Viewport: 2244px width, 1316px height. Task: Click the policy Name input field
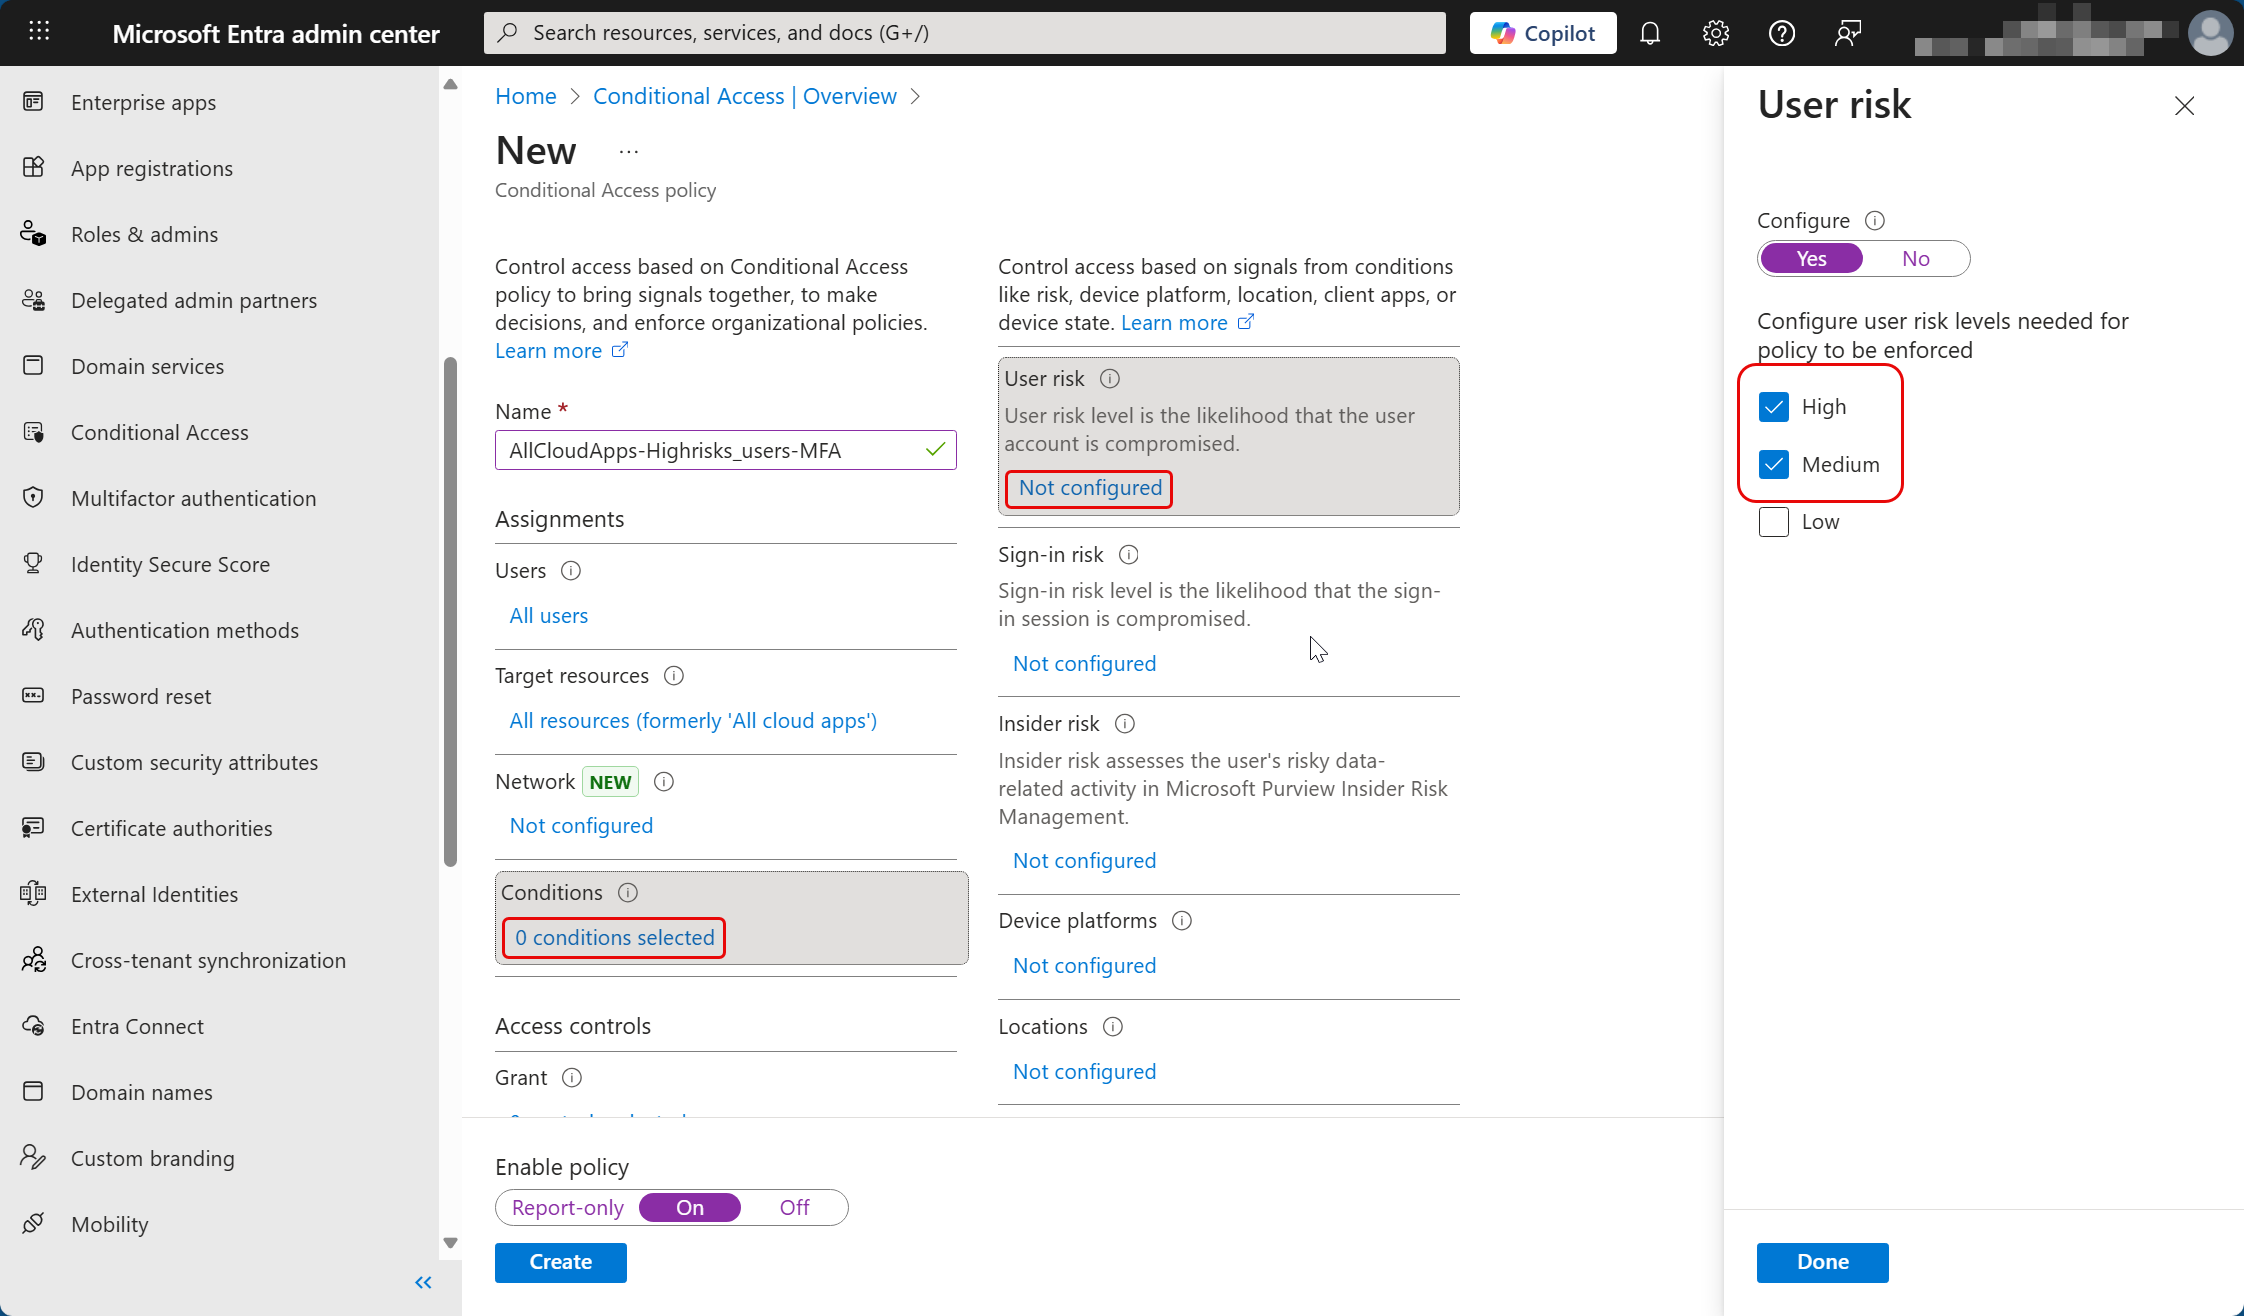click(712, 450)
